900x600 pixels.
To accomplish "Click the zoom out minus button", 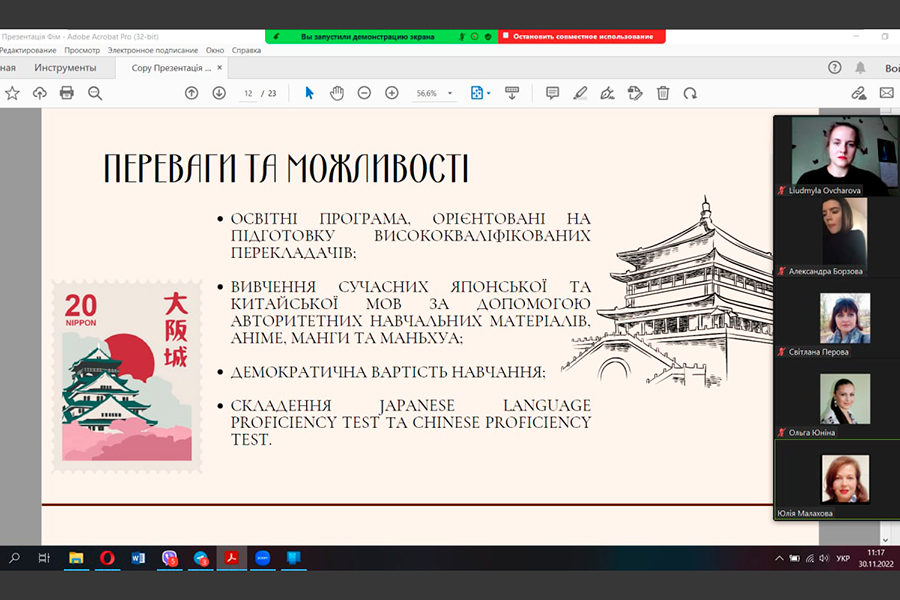I will (x=364, y=93).
